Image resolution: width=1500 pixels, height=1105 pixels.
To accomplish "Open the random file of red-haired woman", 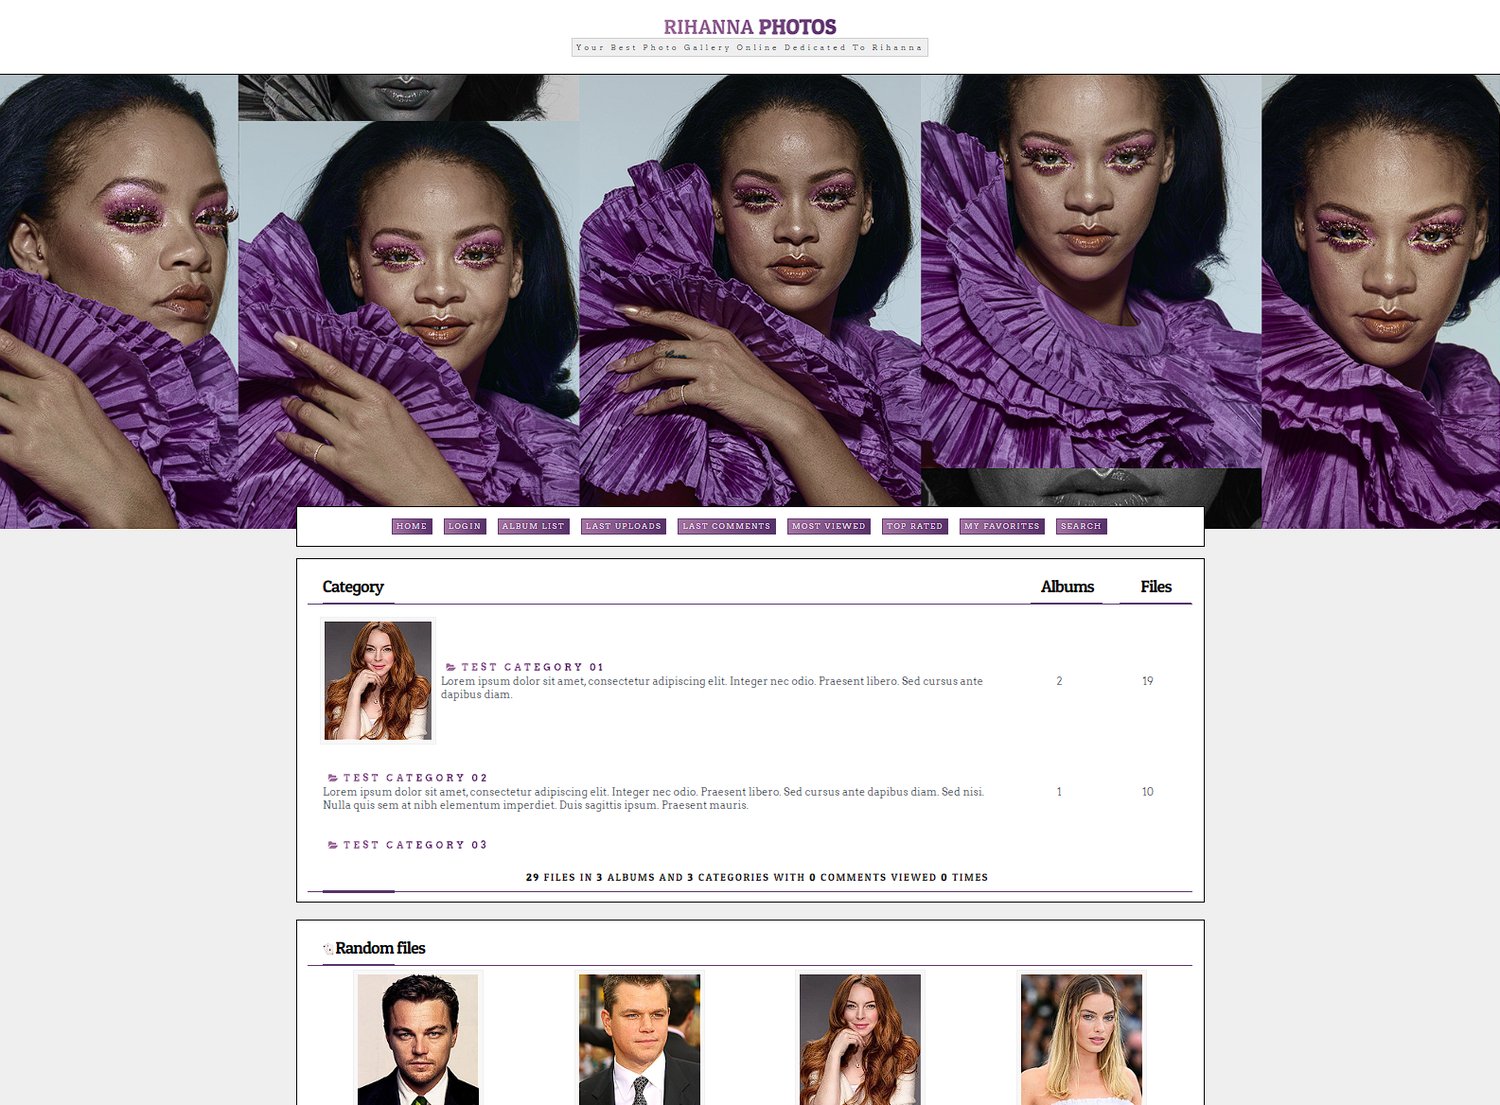I will [x=860, y=1039].
